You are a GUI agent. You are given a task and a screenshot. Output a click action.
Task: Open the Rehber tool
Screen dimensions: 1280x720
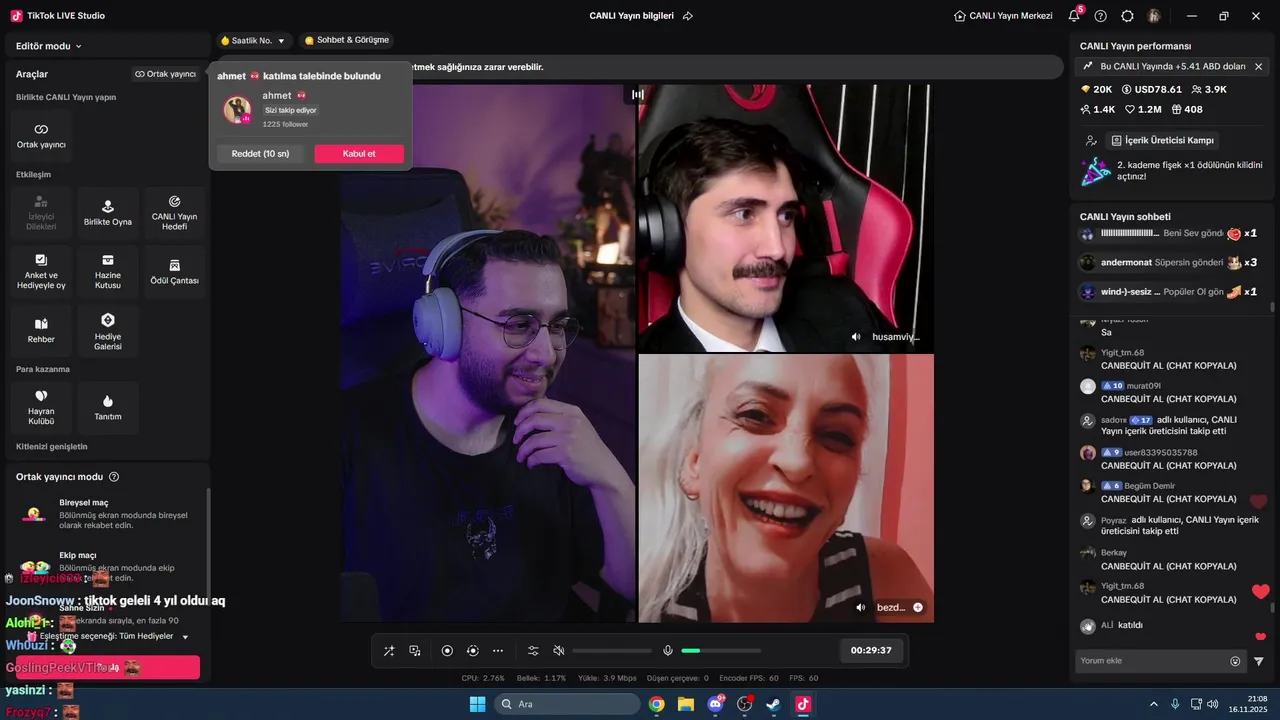pyautogui.click(x=41, y=330)
